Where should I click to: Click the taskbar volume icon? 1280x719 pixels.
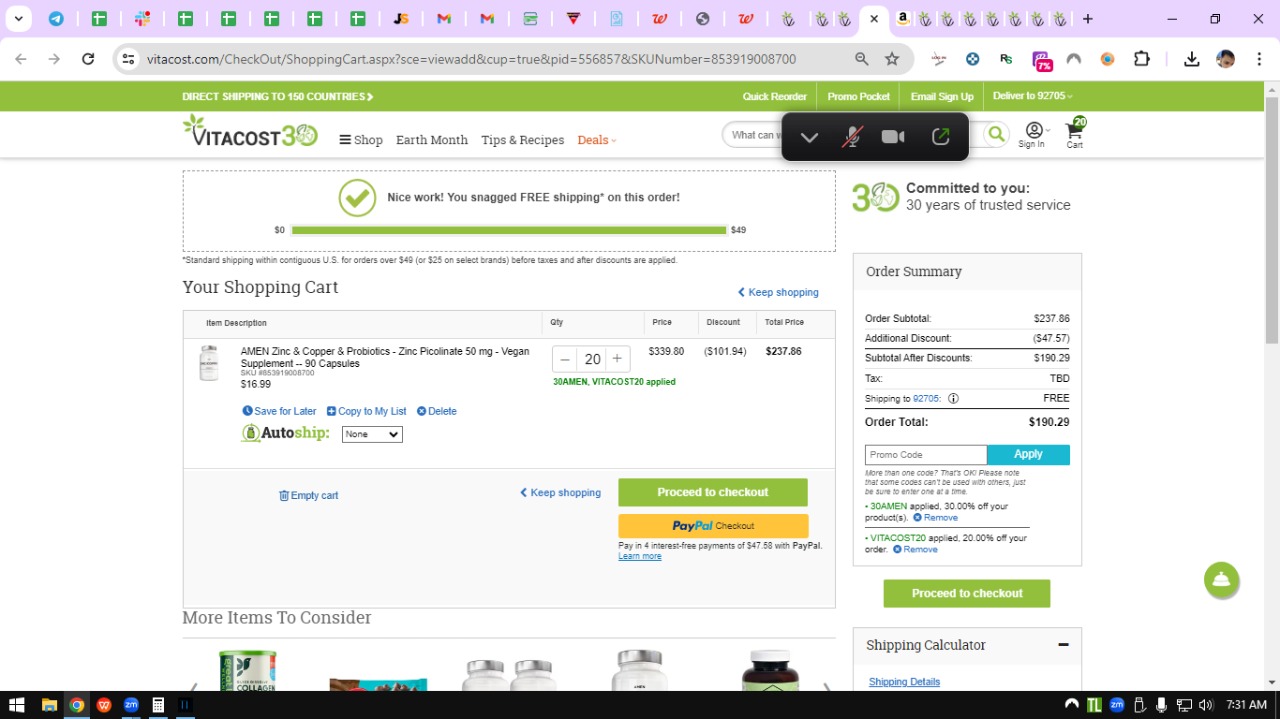tap(1205, 705)
